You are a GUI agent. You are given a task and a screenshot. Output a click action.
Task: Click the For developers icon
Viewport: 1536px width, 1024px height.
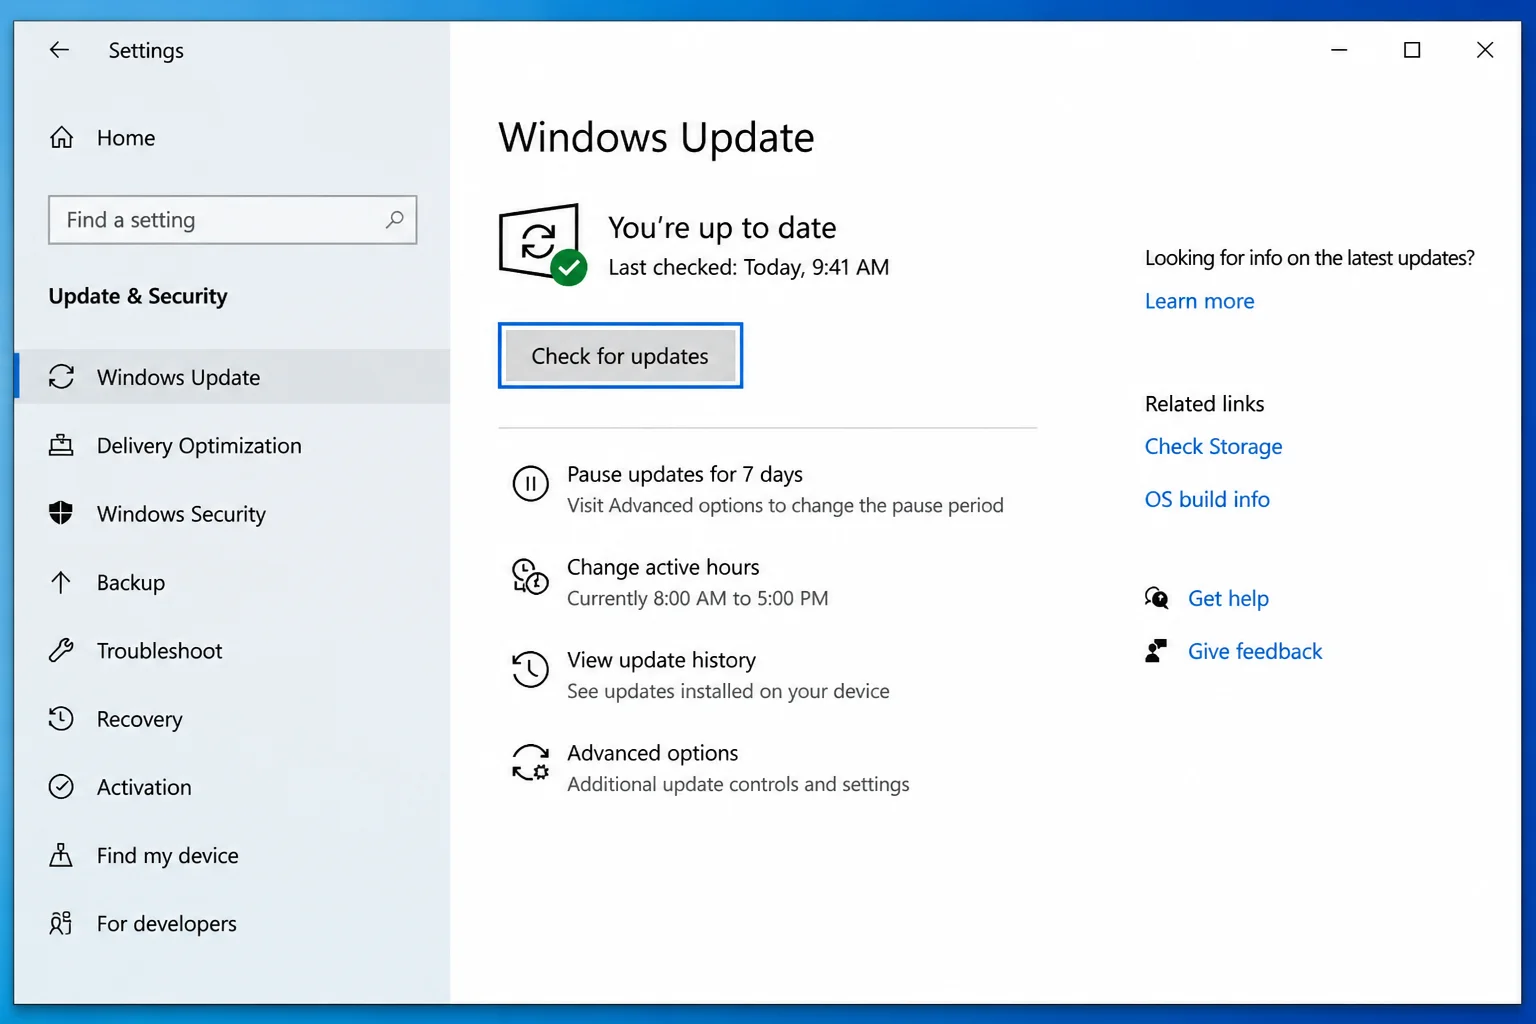tap(61, 923)
